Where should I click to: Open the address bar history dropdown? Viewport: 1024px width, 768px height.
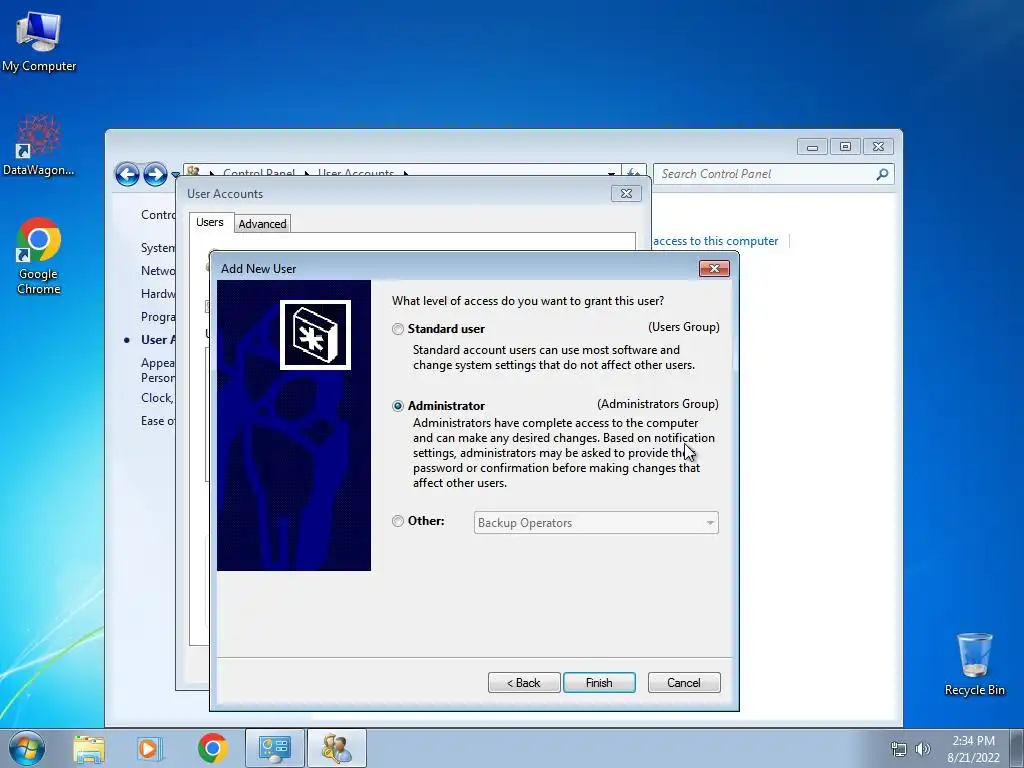611,173
